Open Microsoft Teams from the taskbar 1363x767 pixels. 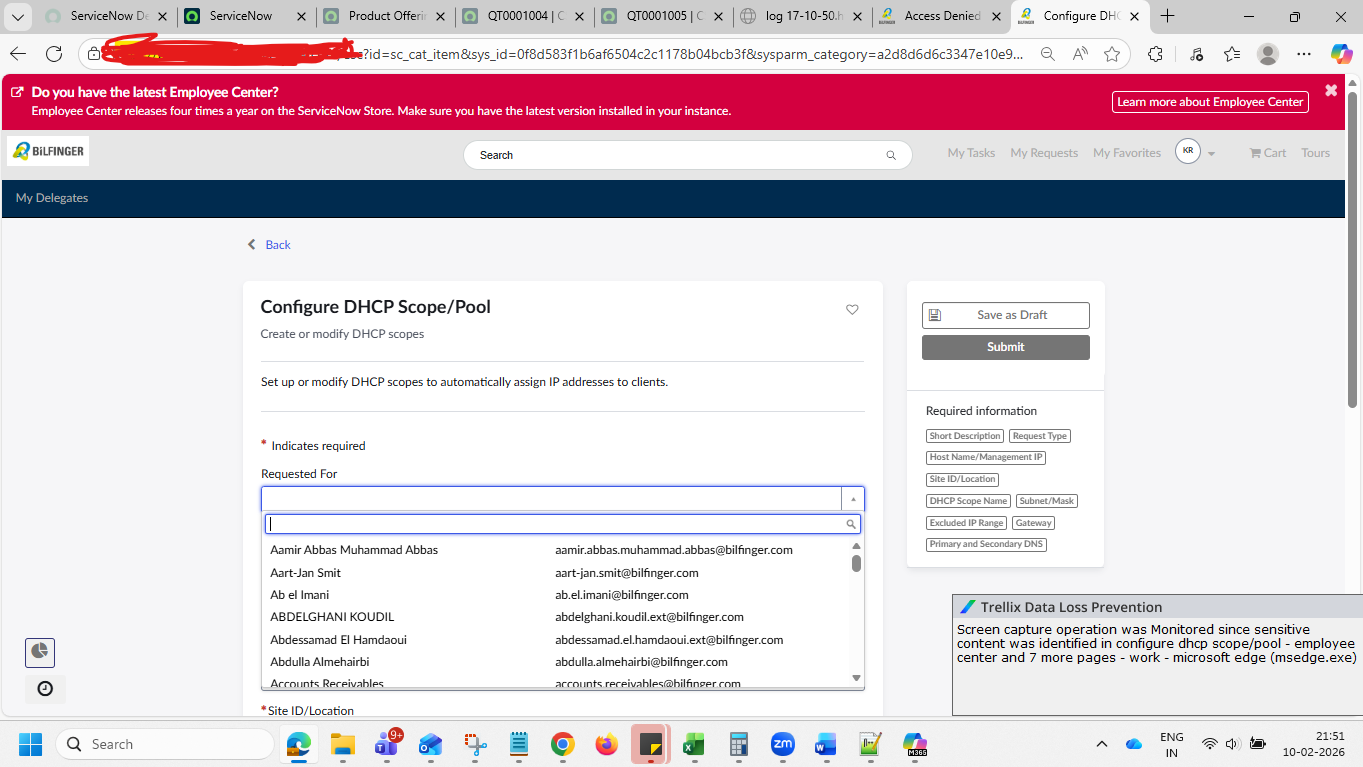(x=386, y=744)
